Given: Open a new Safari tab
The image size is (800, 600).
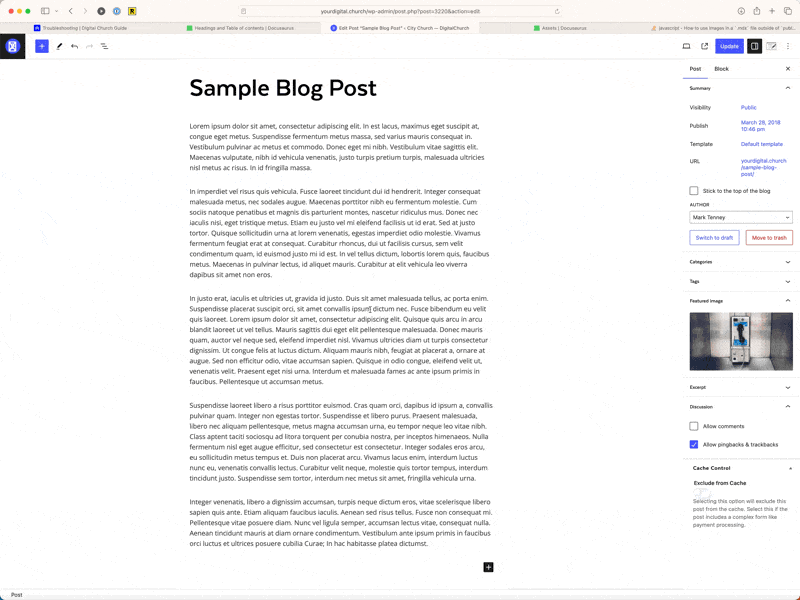Looking at the screenshot, I should [772, 11].
